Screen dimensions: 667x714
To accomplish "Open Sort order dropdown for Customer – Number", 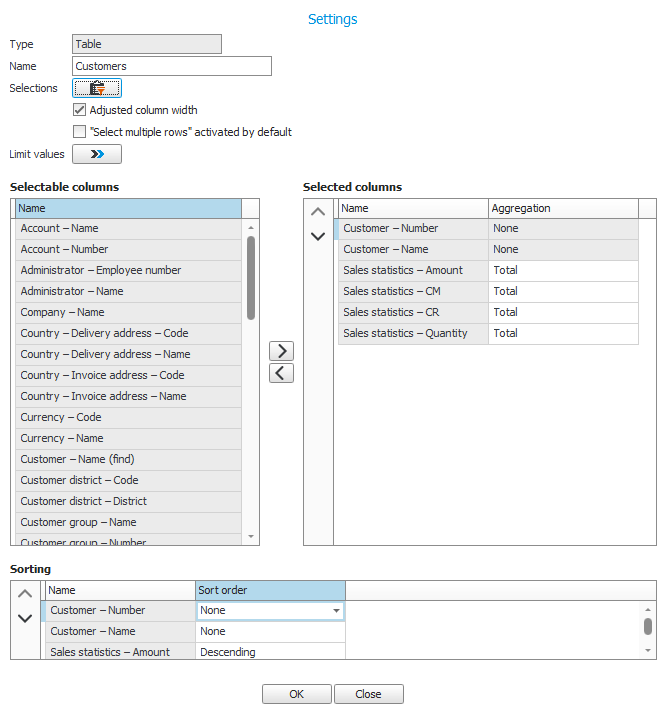I will point(336,610).
